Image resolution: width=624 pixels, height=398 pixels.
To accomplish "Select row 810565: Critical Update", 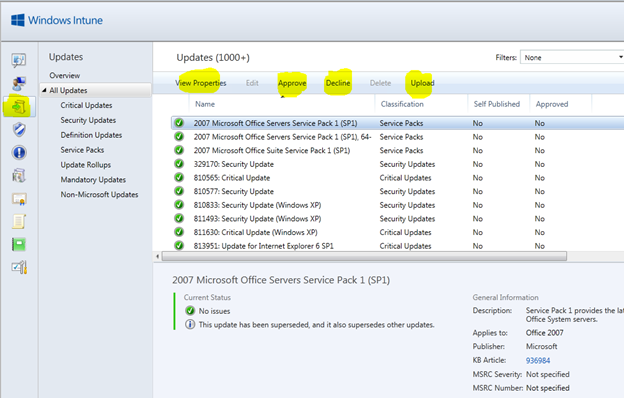I will tap(398, 177).
